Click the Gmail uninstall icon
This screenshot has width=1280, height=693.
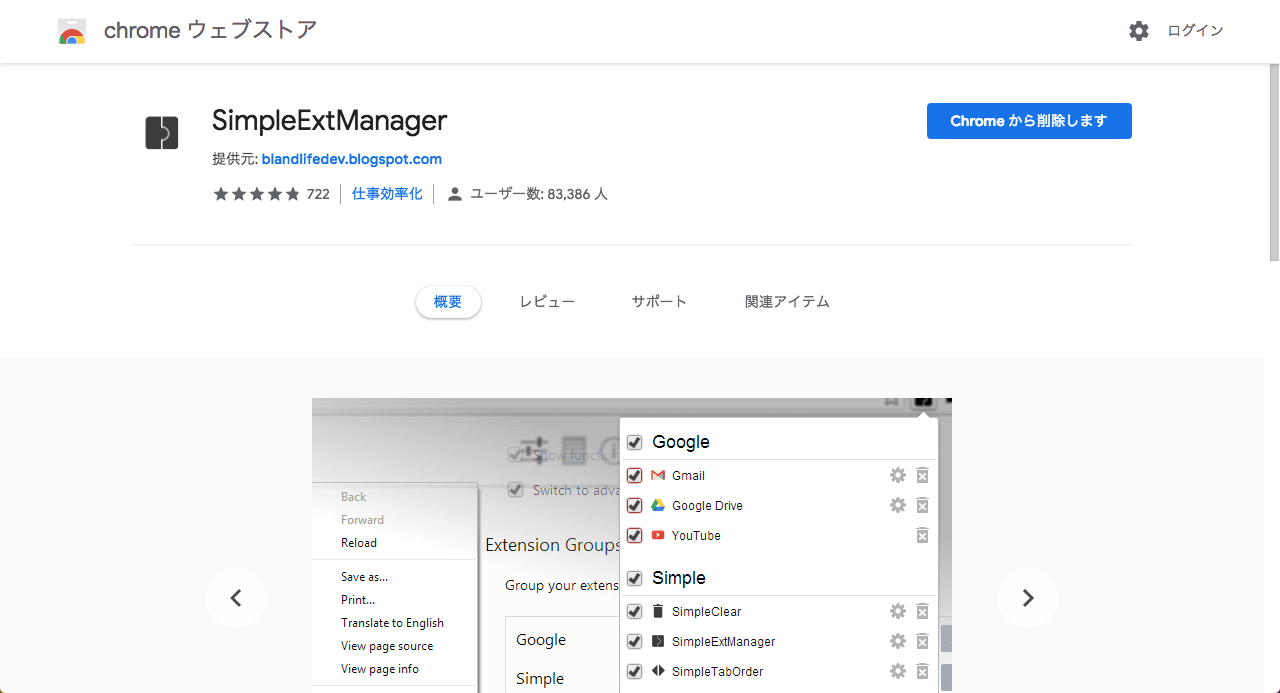coord(923,476)
